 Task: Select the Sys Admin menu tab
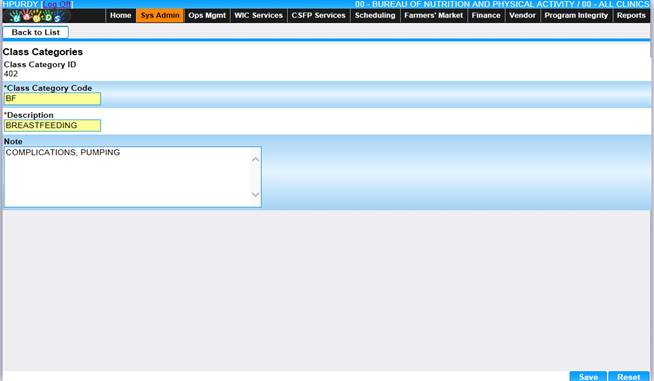(x=160, y=15)
